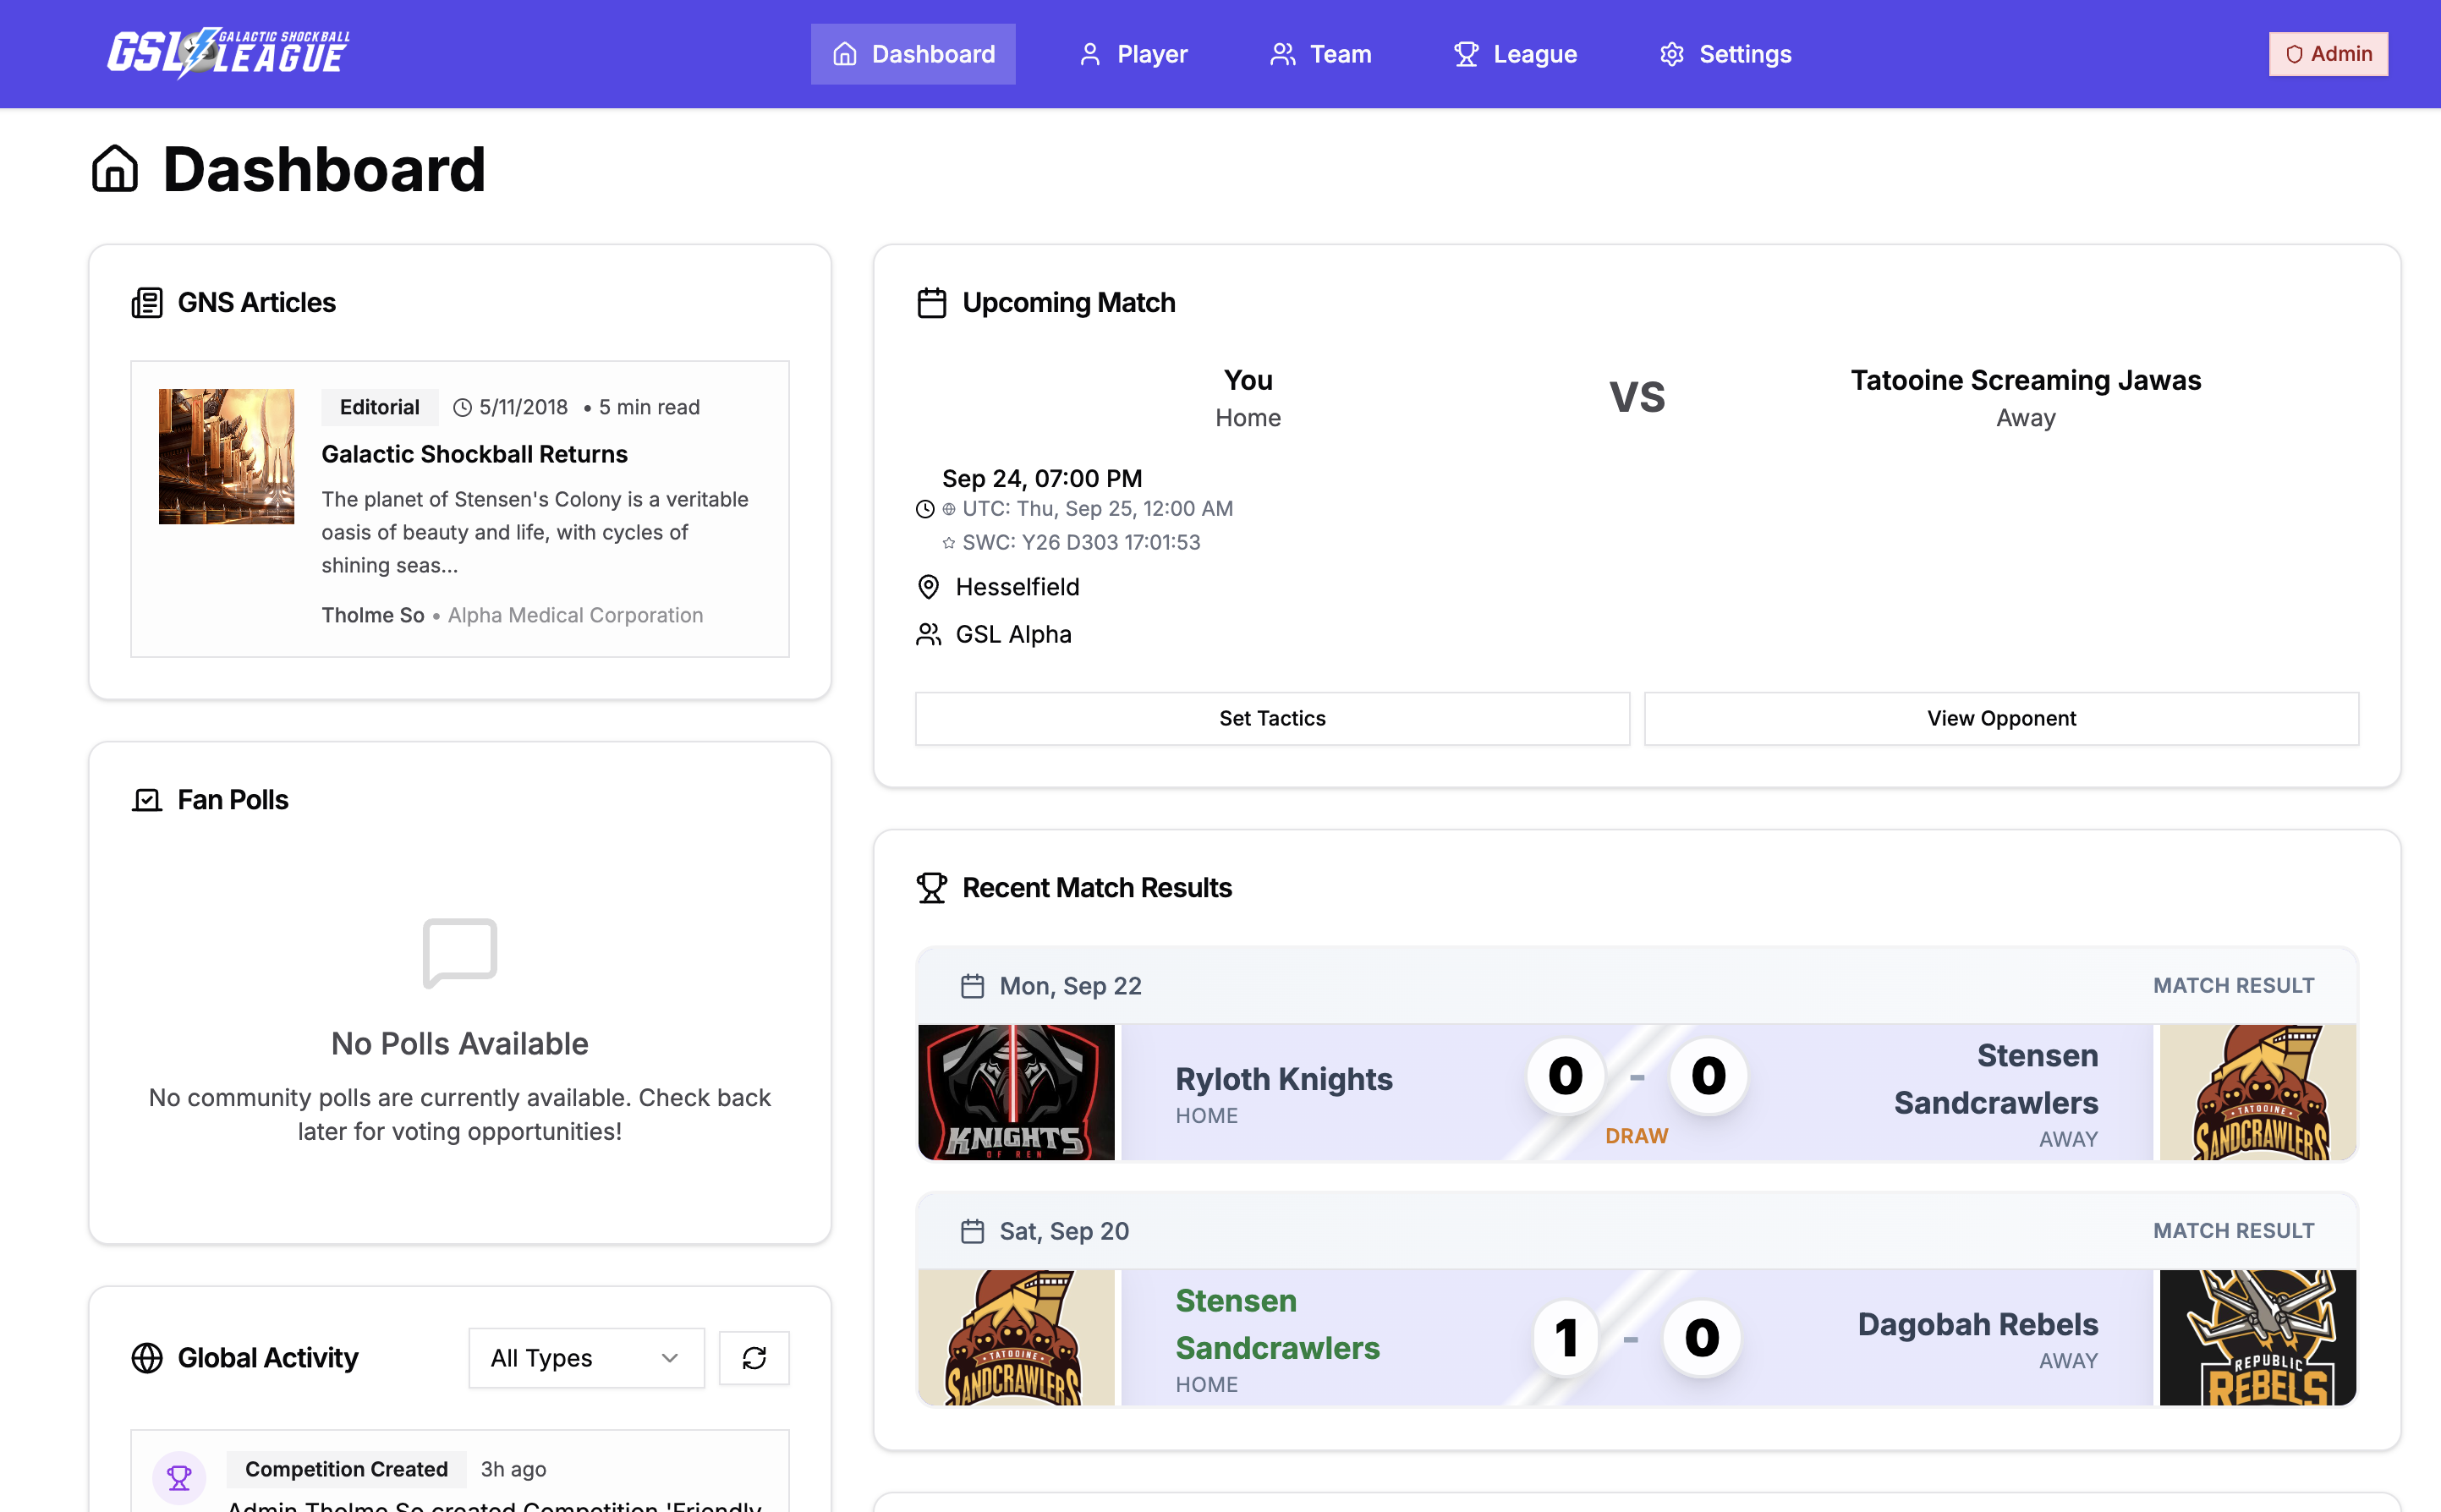Click the GNS Articles newspaper icon
This screenshot has width=2441, height=1512.
click(x=147, y=302)
